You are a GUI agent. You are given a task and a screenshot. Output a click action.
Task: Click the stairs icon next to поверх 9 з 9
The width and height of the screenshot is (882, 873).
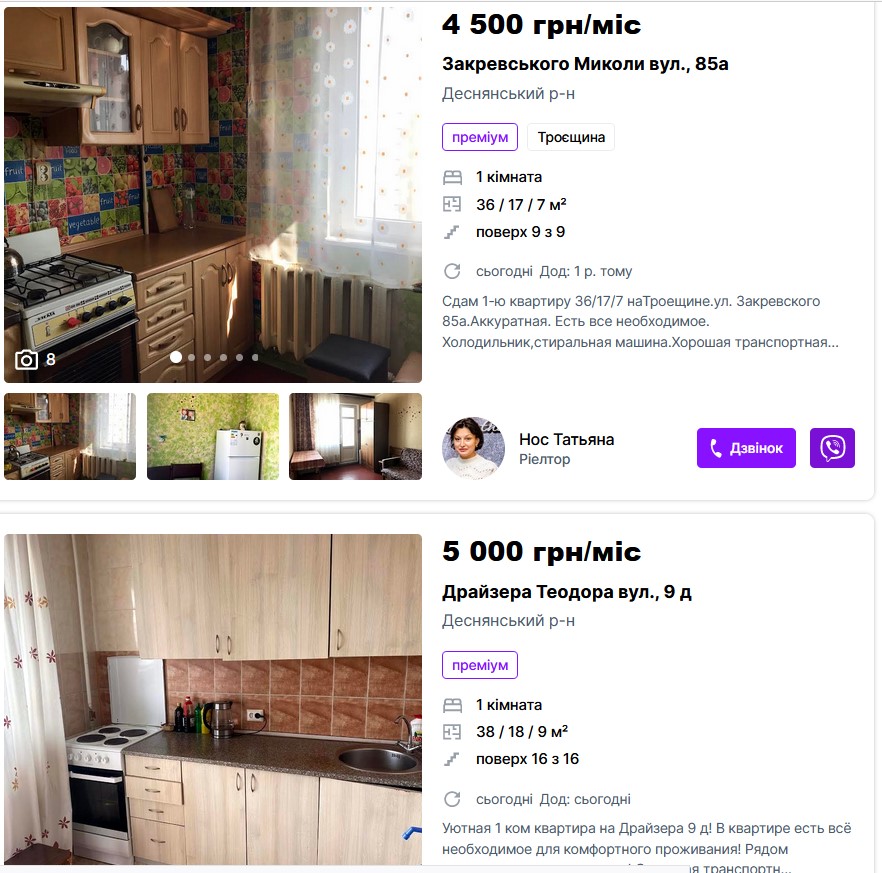coord(452,232)
